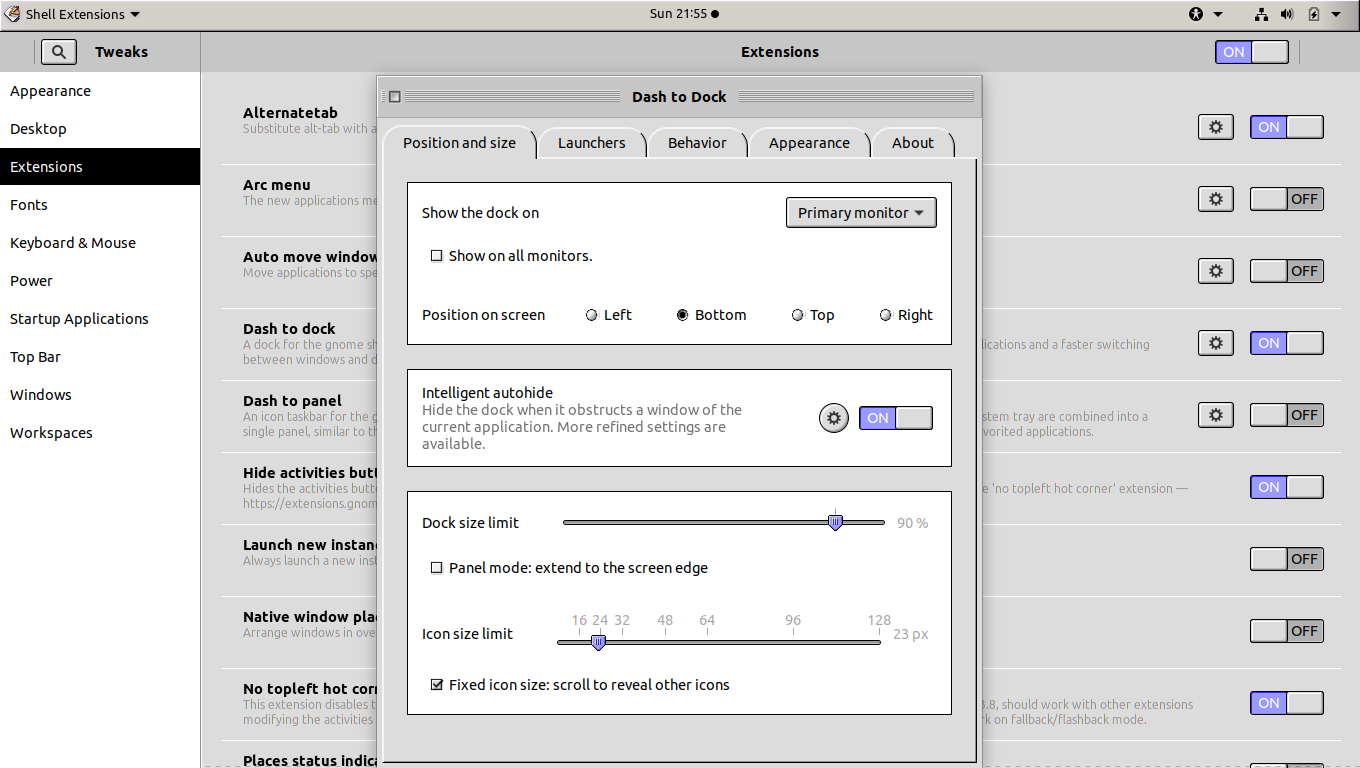Screen dimensions: 1360x768
Task: Open the Behavior tab
Action: (697, 143)
